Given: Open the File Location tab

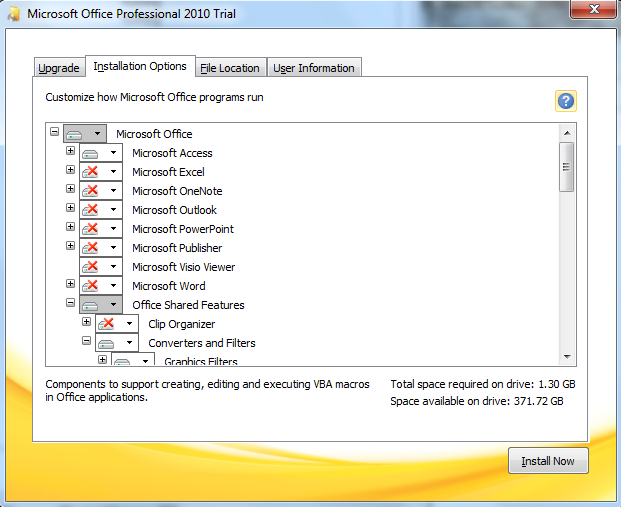Looking at the screenshot, I should (x=230, y=68).
